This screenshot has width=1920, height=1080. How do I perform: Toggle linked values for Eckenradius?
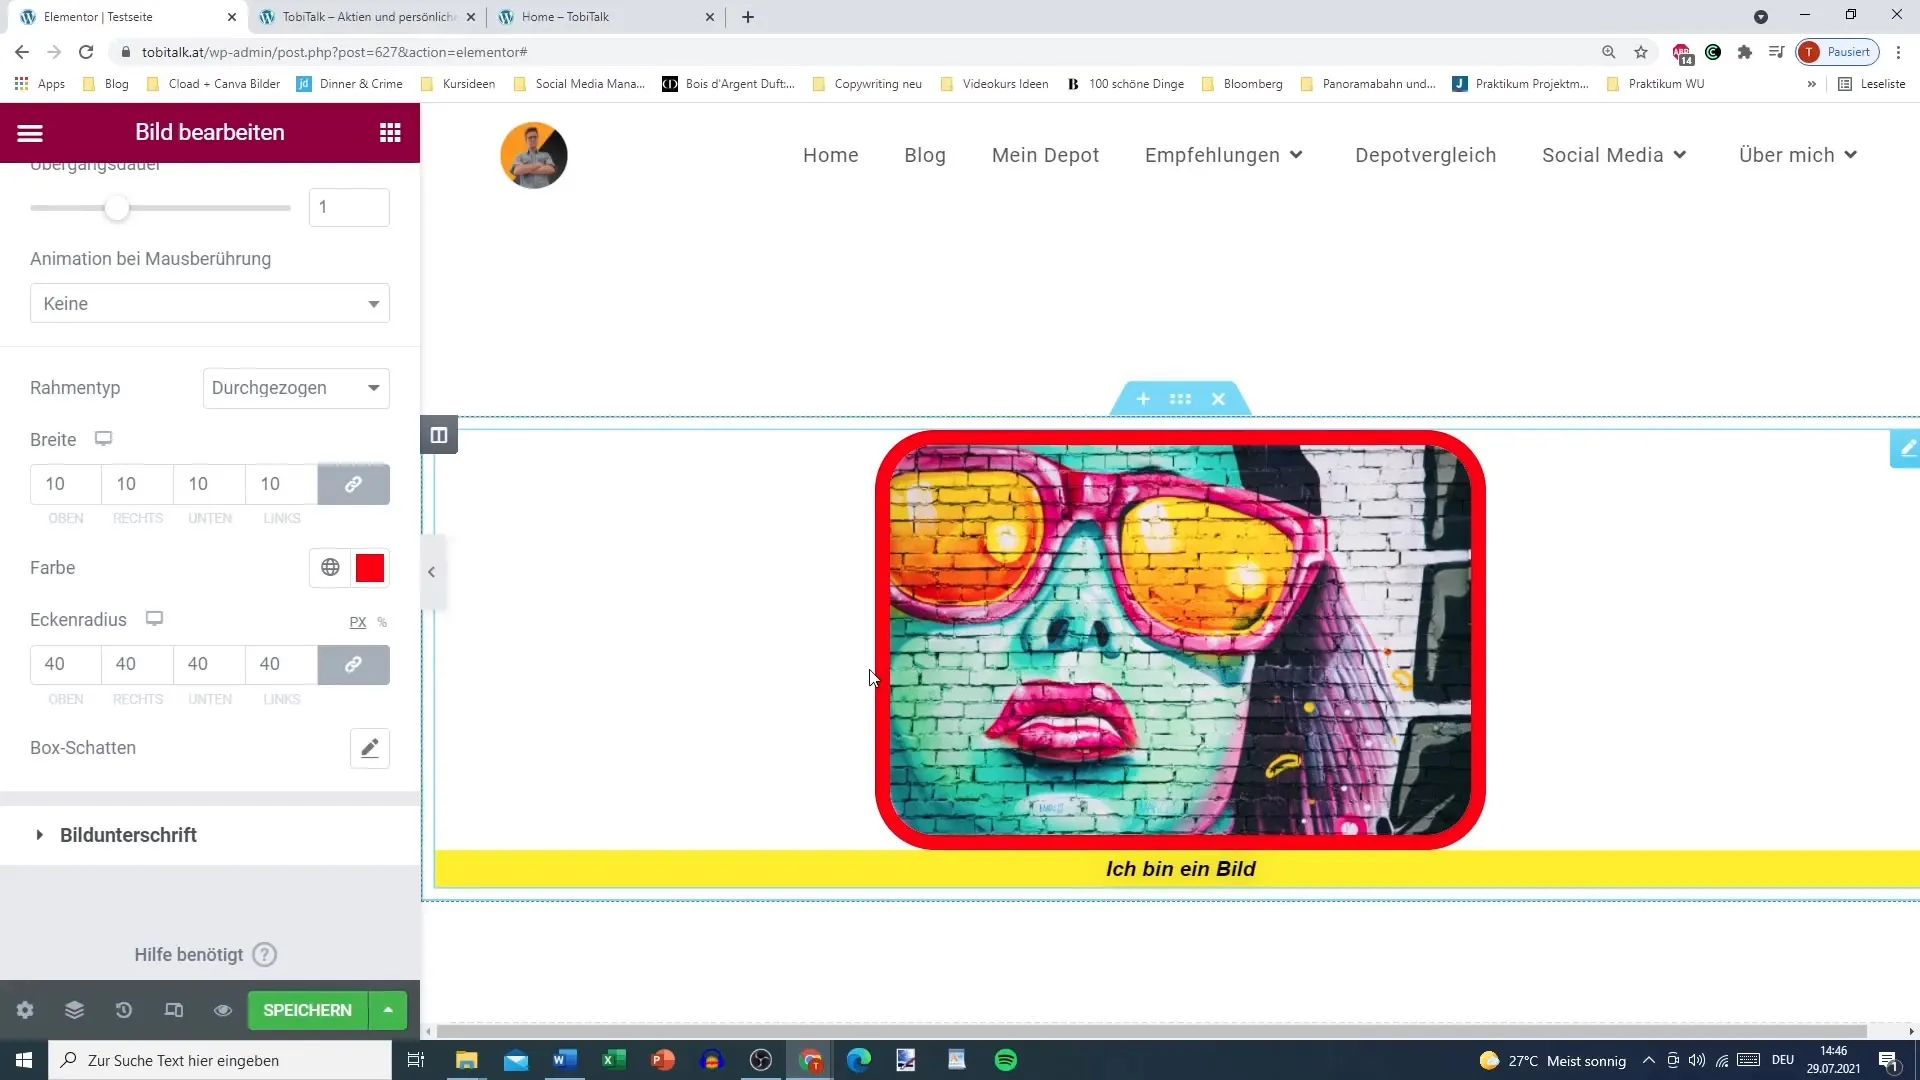[x=353, y=664]
